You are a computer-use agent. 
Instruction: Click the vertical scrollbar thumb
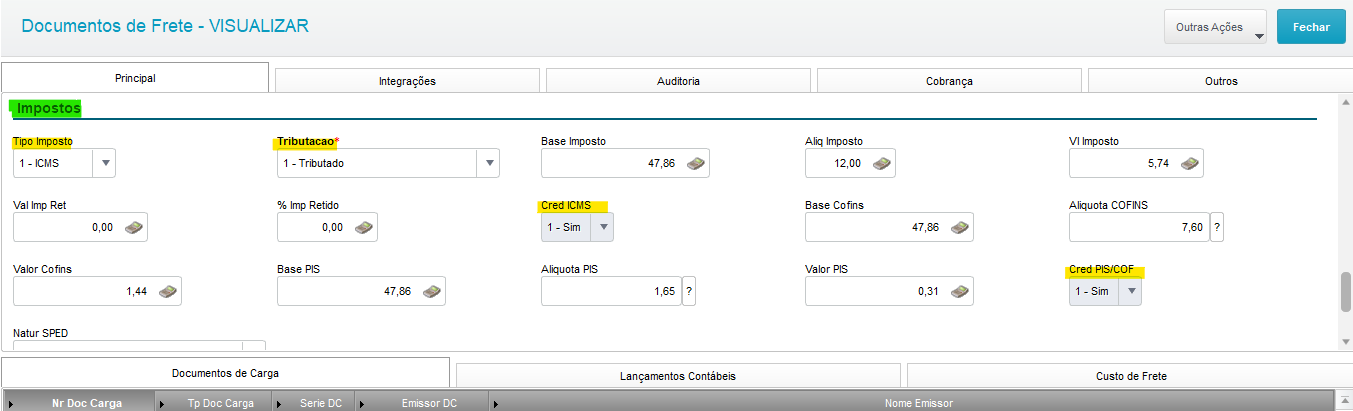point(1345,291)
